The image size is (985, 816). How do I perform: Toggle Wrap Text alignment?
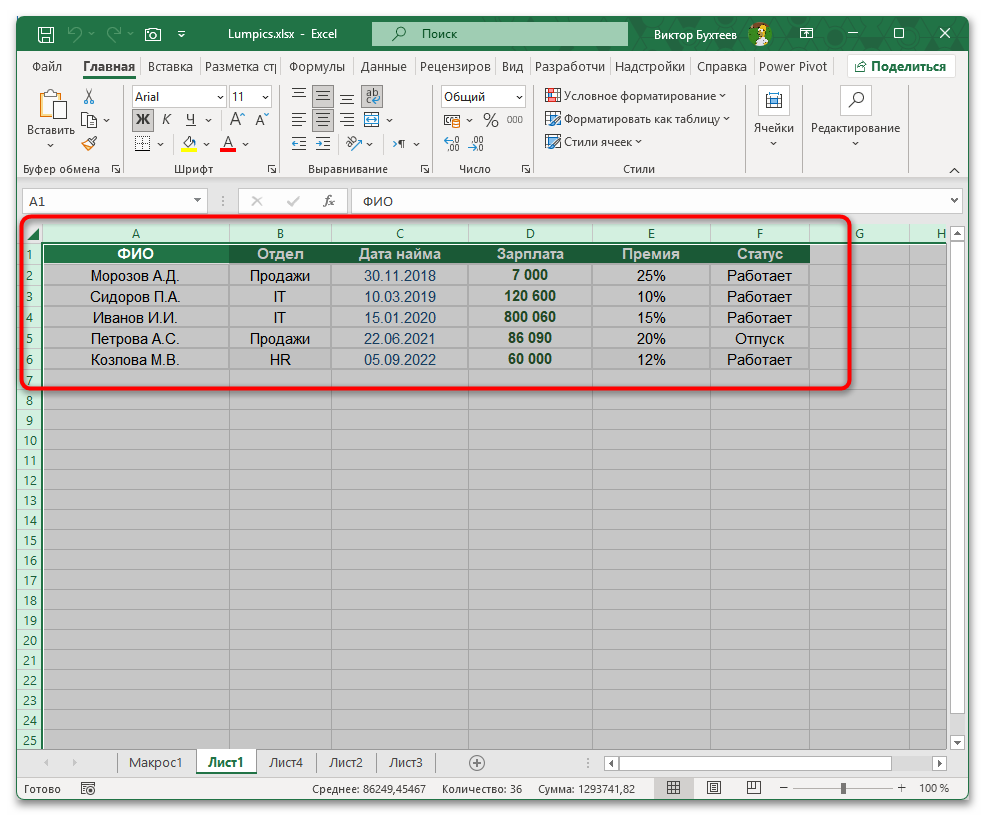[x=374, y=96]
